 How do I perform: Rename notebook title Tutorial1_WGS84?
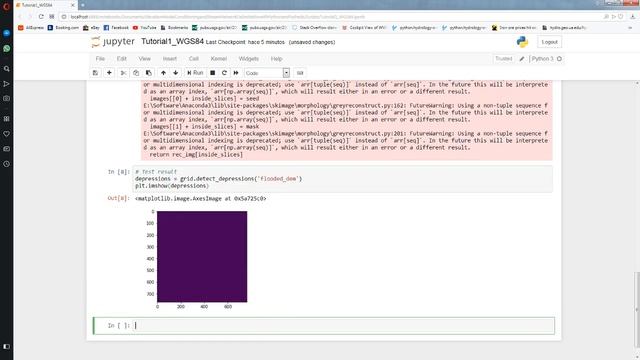(x=172, y=42)
